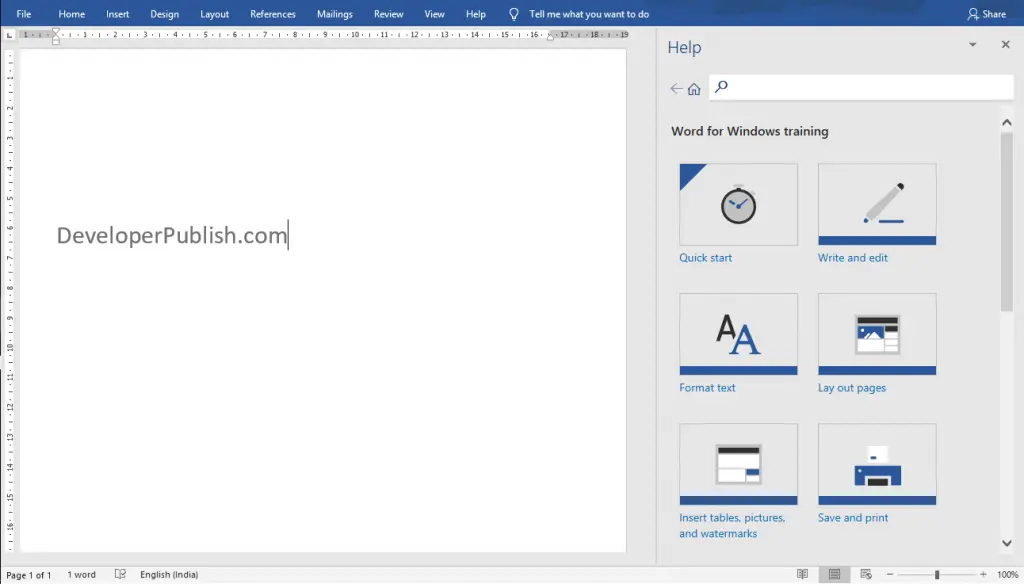Click the 'Word for Windows training' heading
Screen dimensions: 1024x584
pyautogui.click(x=750, y=131)
